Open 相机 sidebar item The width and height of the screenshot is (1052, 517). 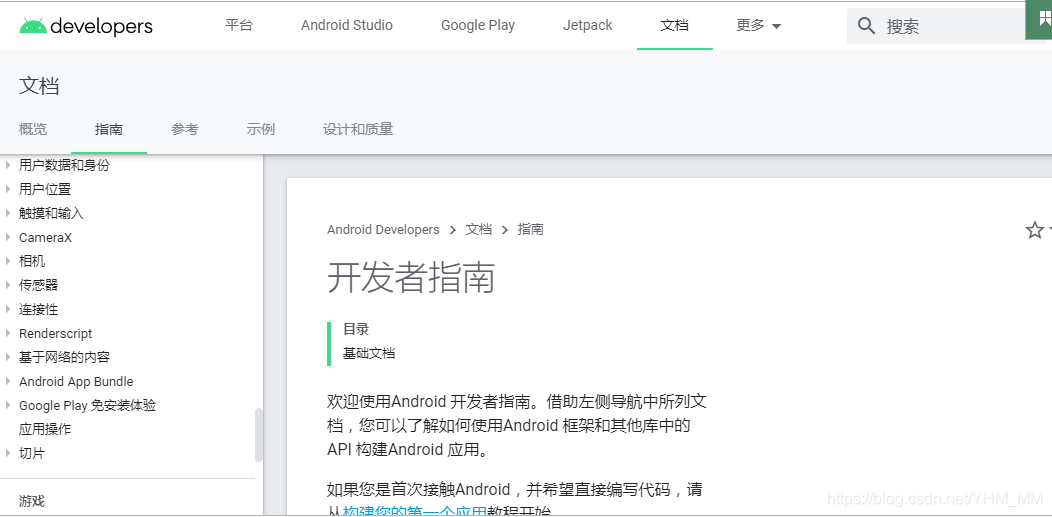tap(32, 261)
